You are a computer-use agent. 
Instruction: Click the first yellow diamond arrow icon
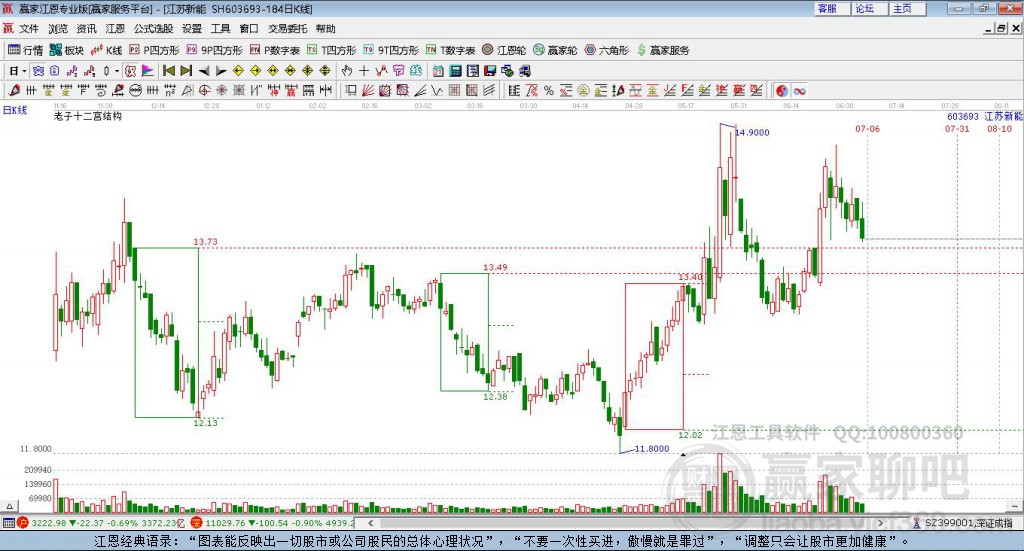coord(238,71)
